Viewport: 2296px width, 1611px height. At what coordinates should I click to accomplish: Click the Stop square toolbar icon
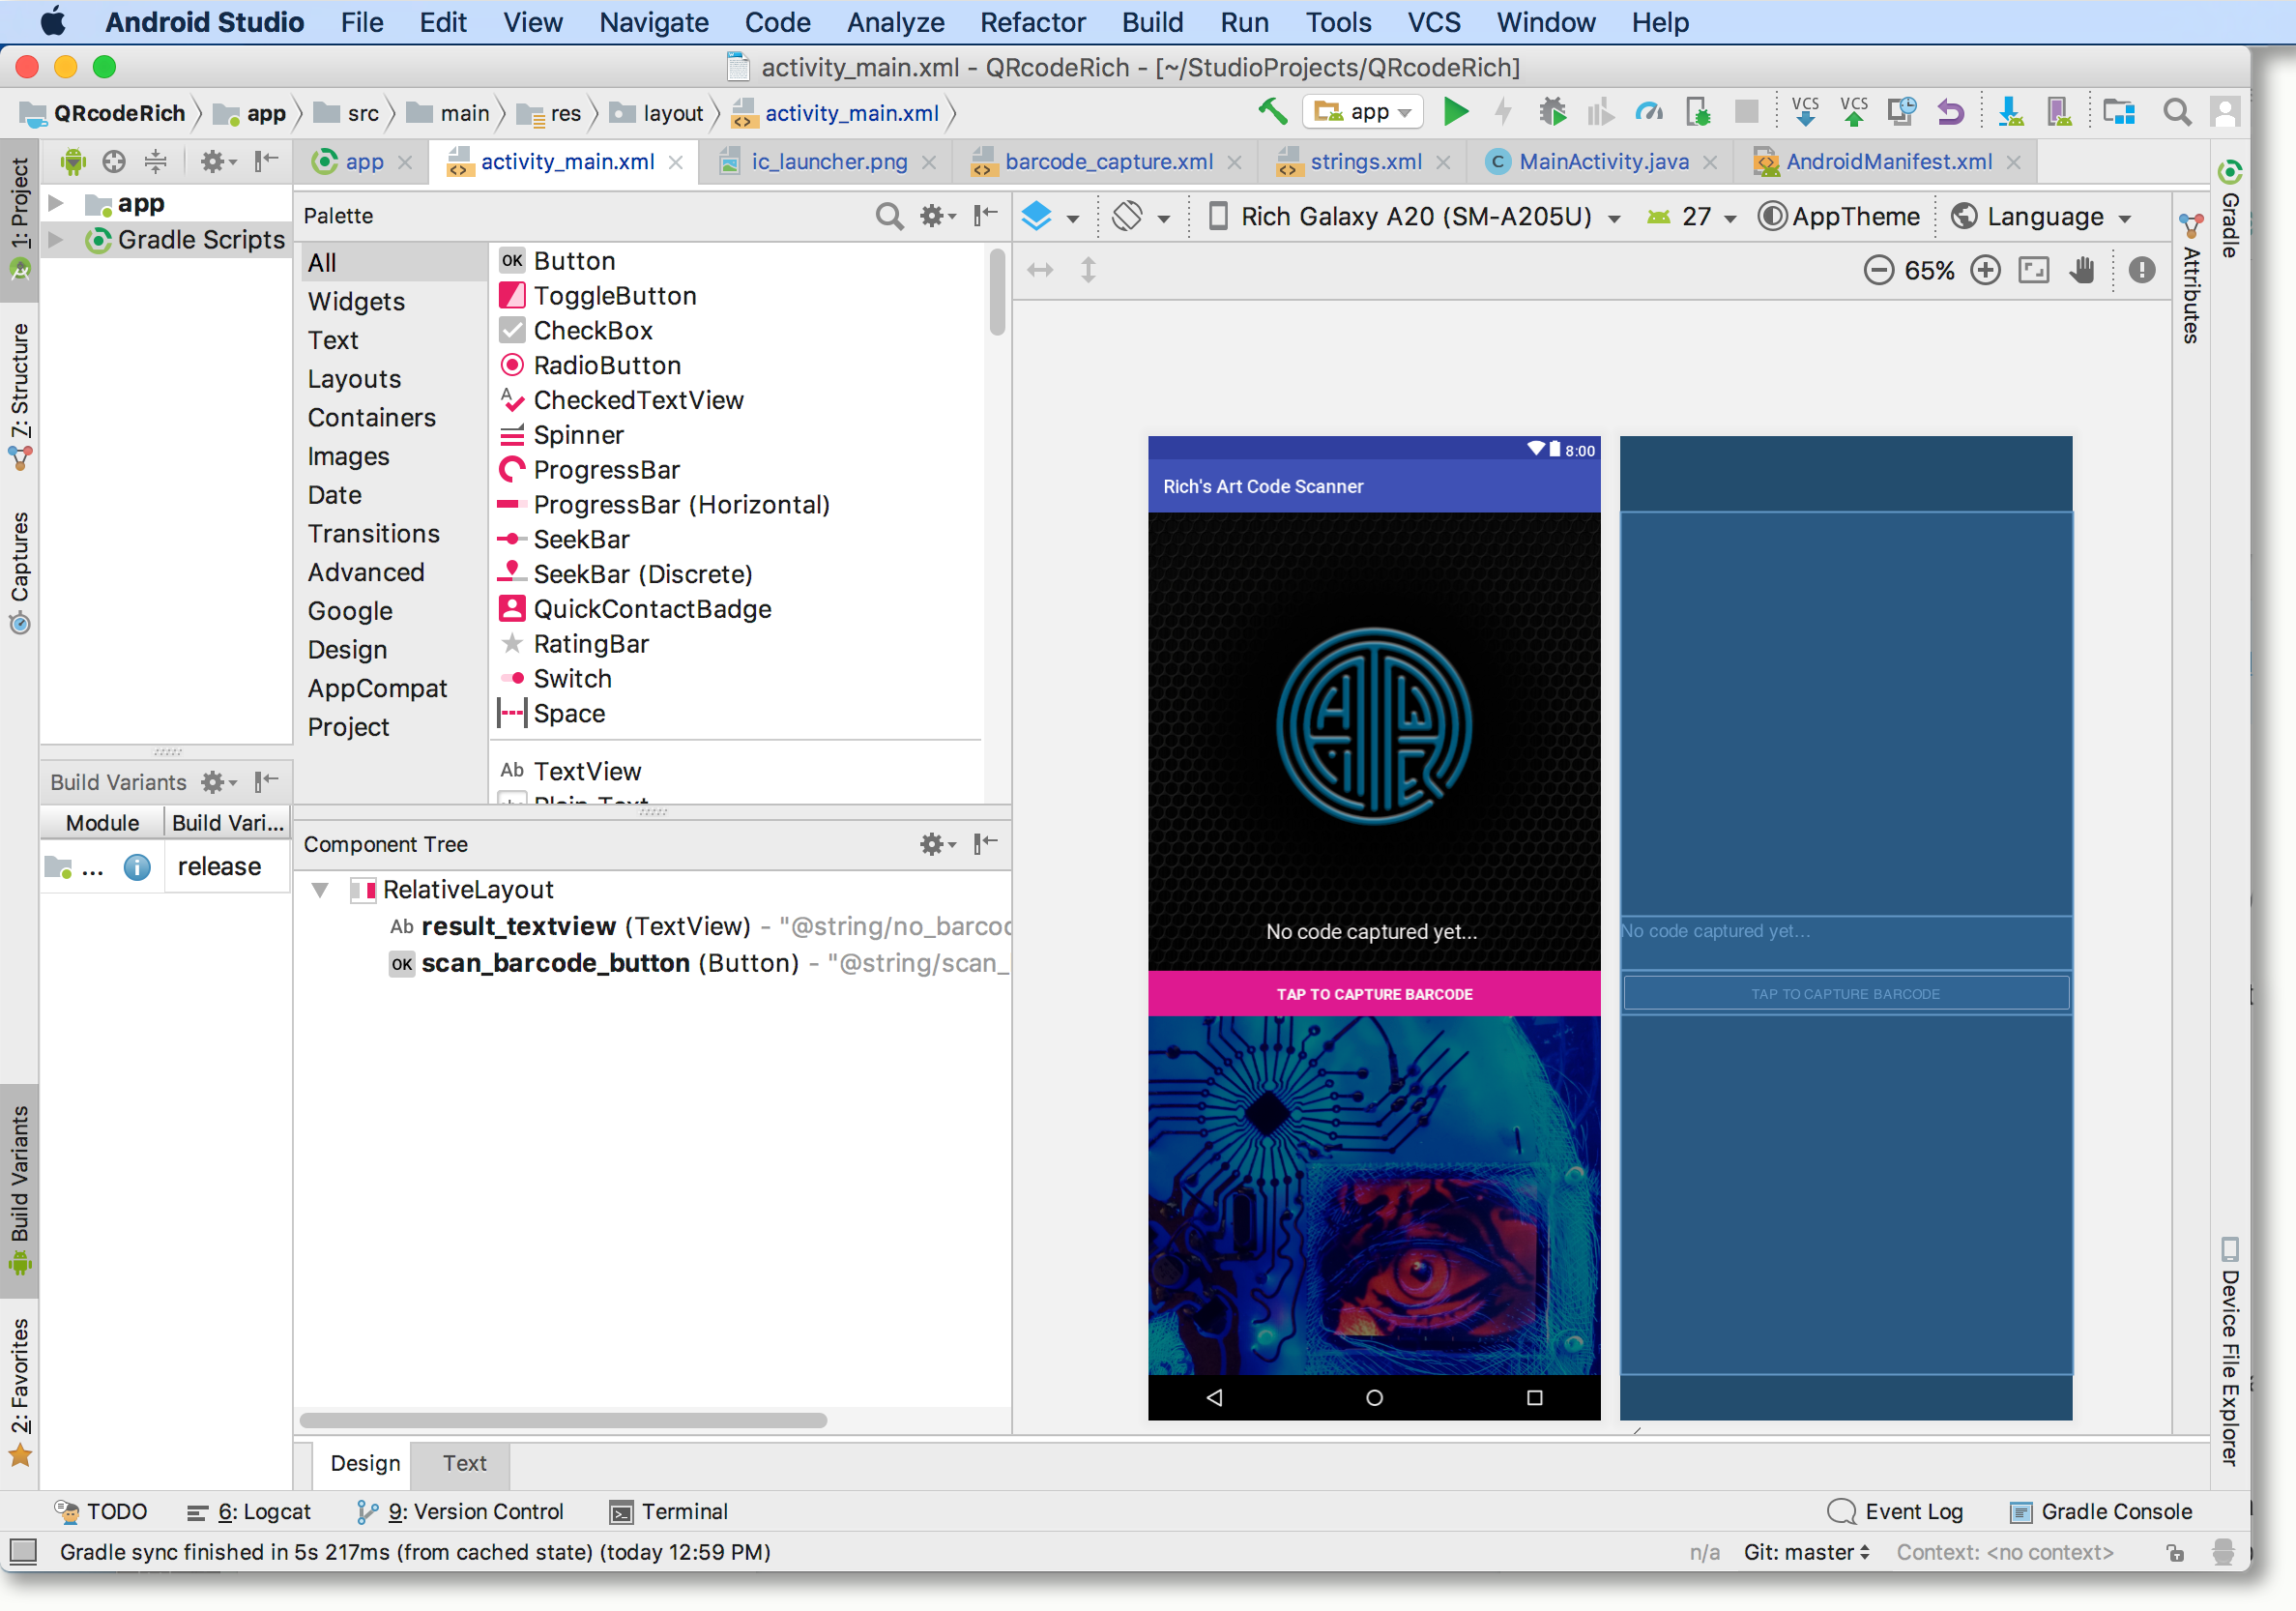1746,112
